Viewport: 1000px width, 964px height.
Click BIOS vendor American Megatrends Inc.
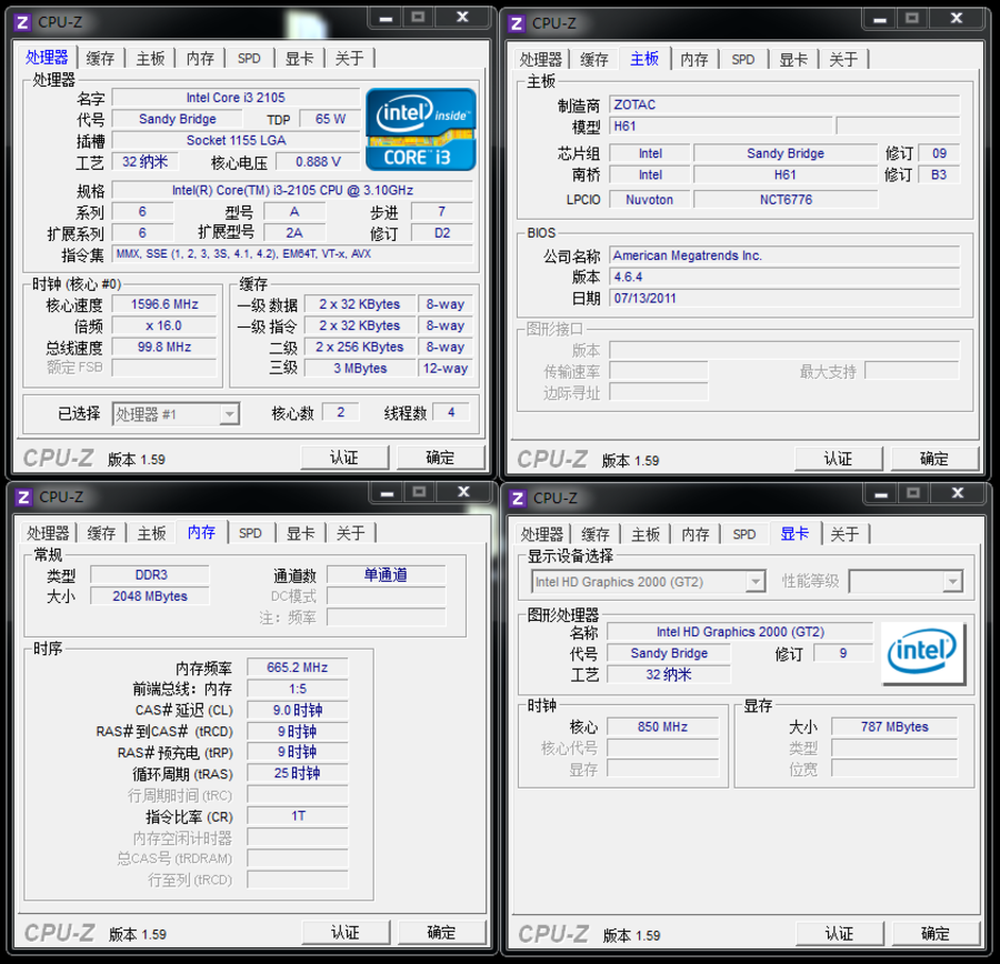tap(784, 256)
